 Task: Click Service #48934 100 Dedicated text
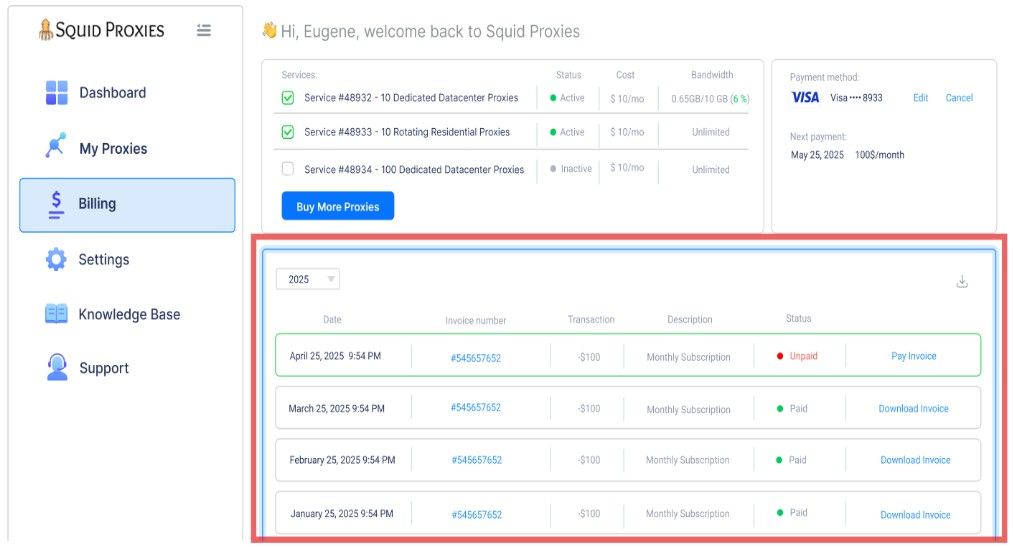[414, 169]
